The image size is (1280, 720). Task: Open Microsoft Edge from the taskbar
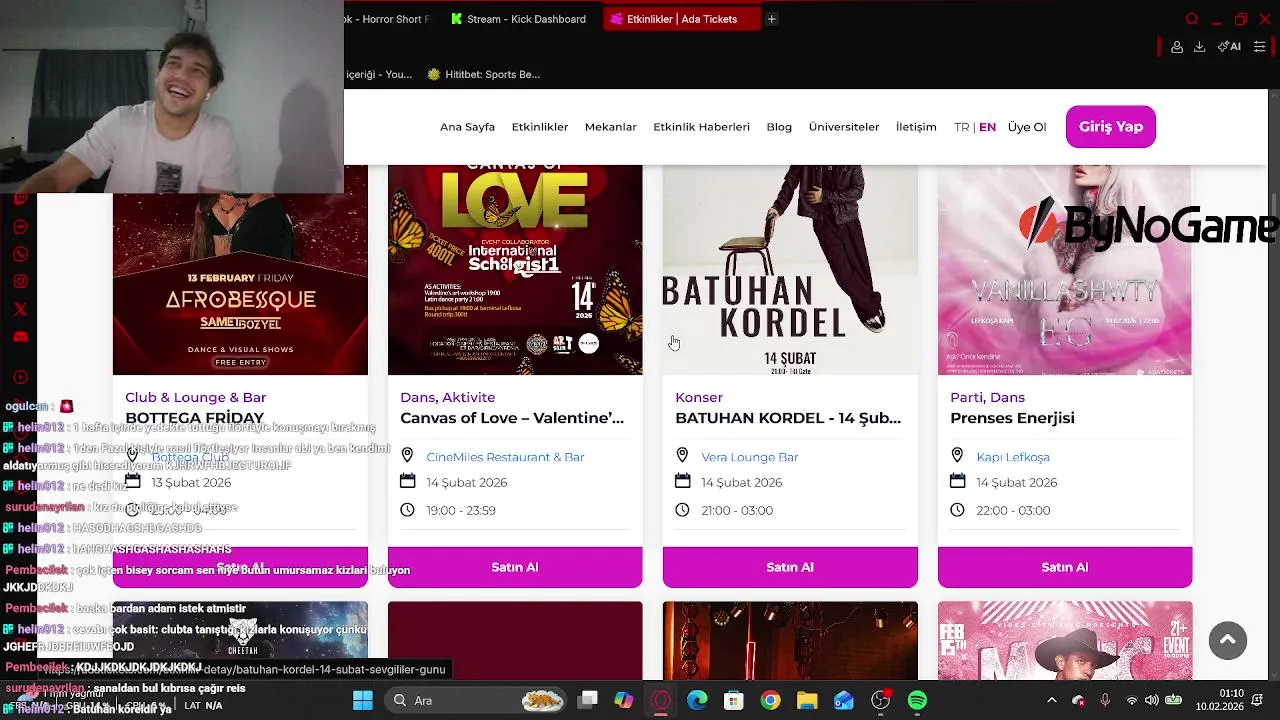697,701
